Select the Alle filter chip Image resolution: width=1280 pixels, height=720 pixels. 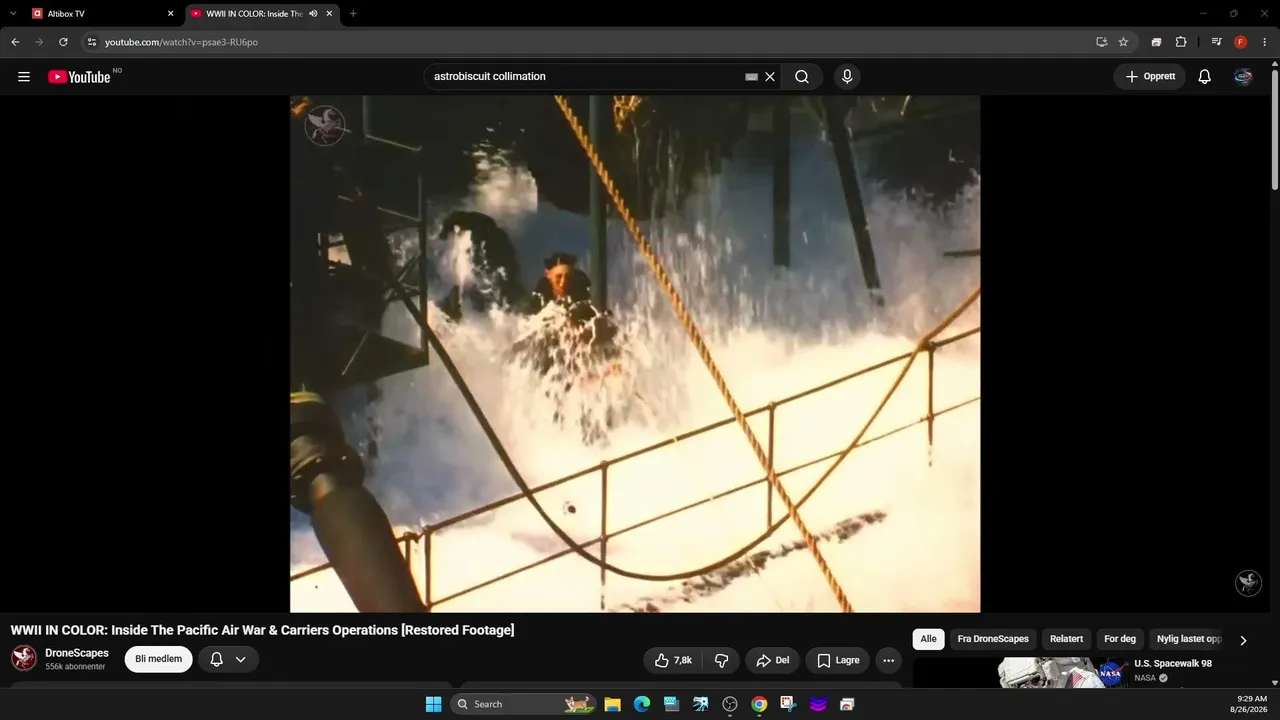click(x=928, y=639)
